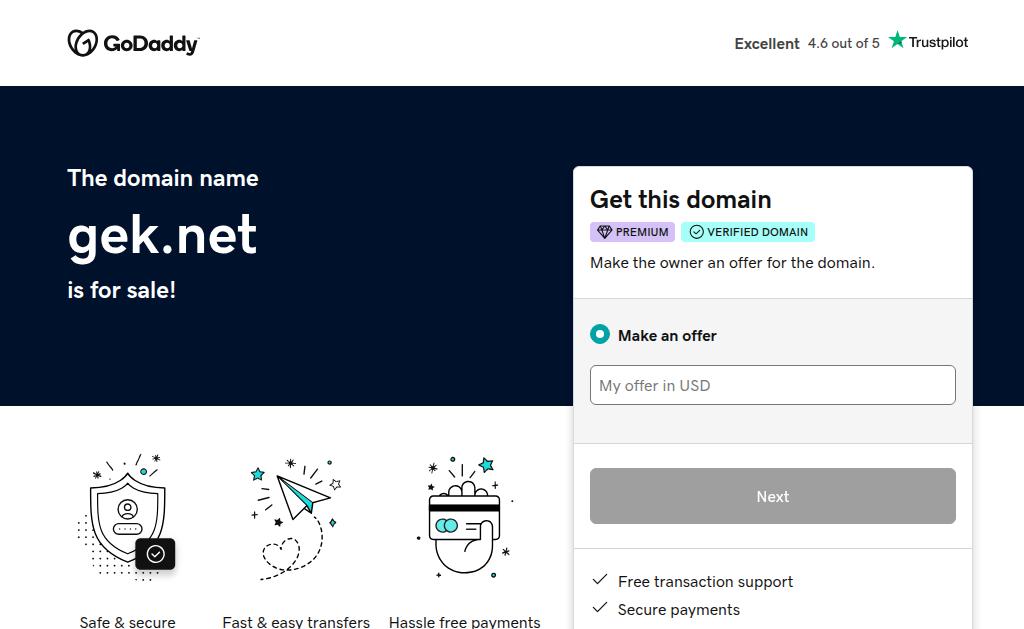This screenshot has width=1024, height=629.
Task: Click the Get this domain heading
Action: (680, 199)
